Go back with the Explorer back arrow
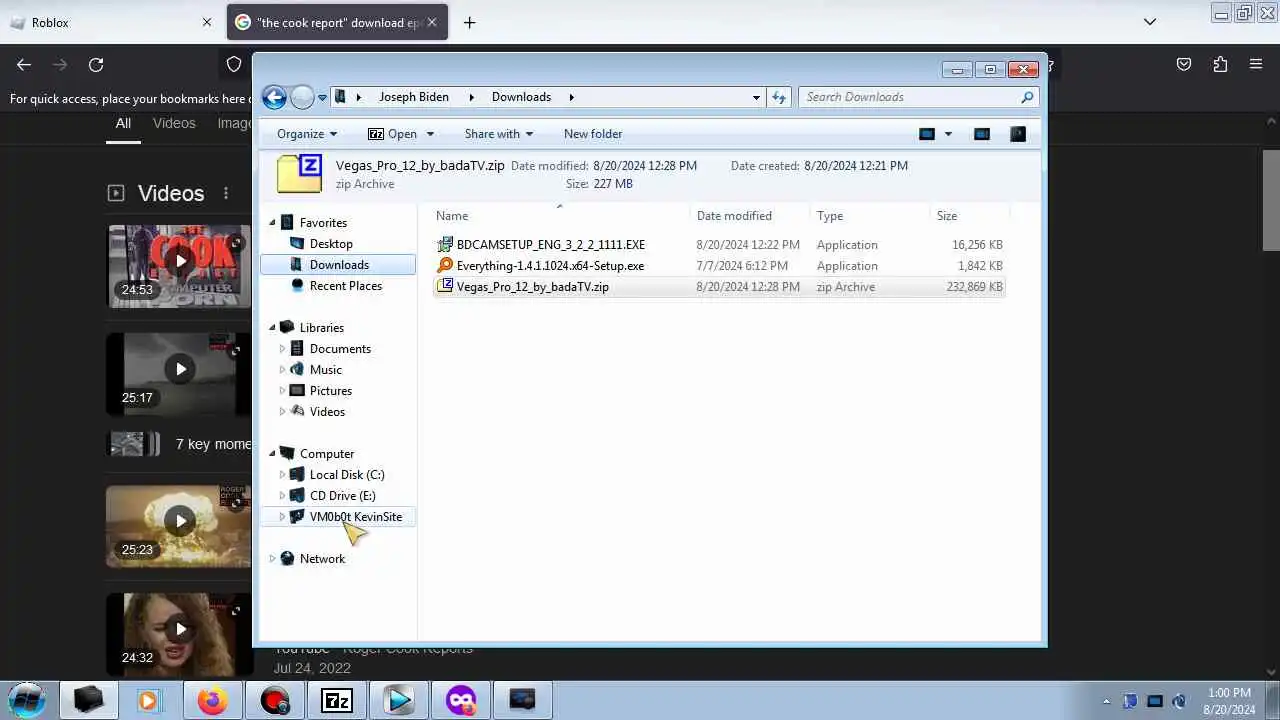Viewport: 1280px width, 720px height. click(274, 97)
